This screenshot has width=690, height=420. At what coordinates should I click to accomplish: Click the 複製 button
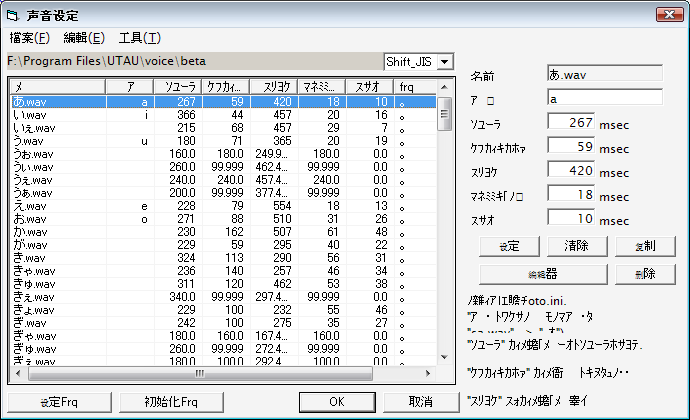coord(645,246)
